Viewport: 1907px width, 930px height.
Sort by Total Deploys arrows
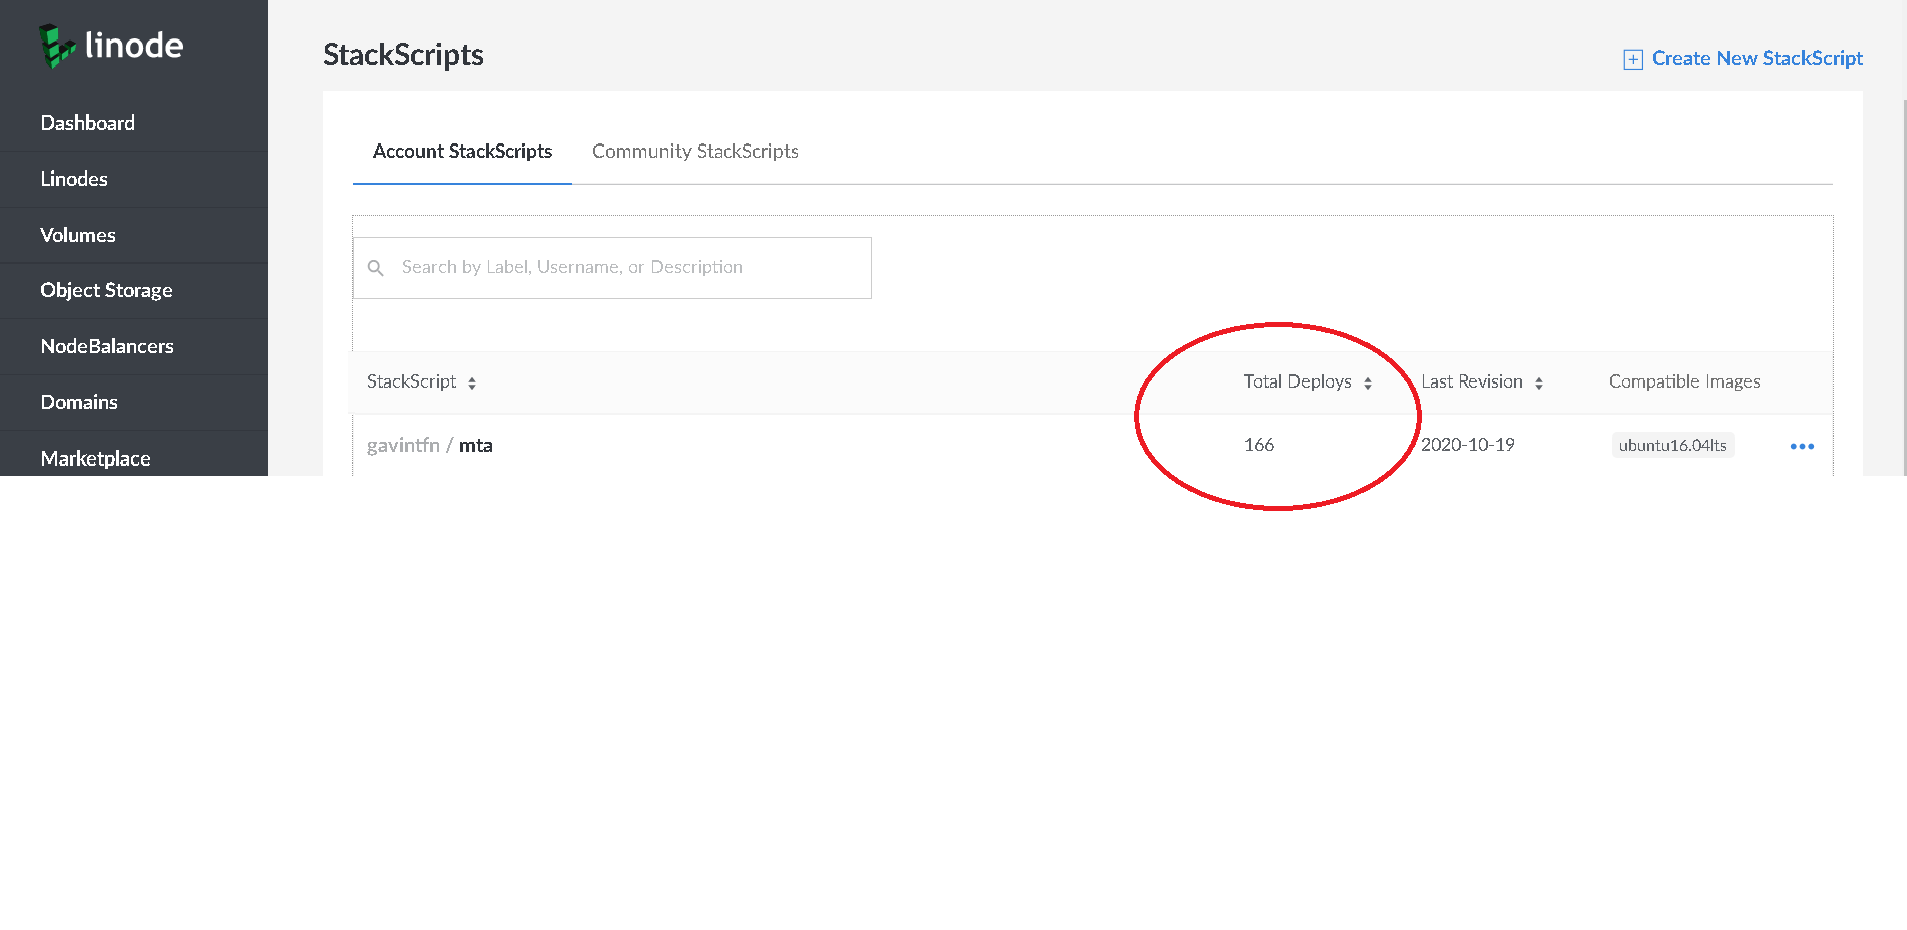(x=1368, y=383)
